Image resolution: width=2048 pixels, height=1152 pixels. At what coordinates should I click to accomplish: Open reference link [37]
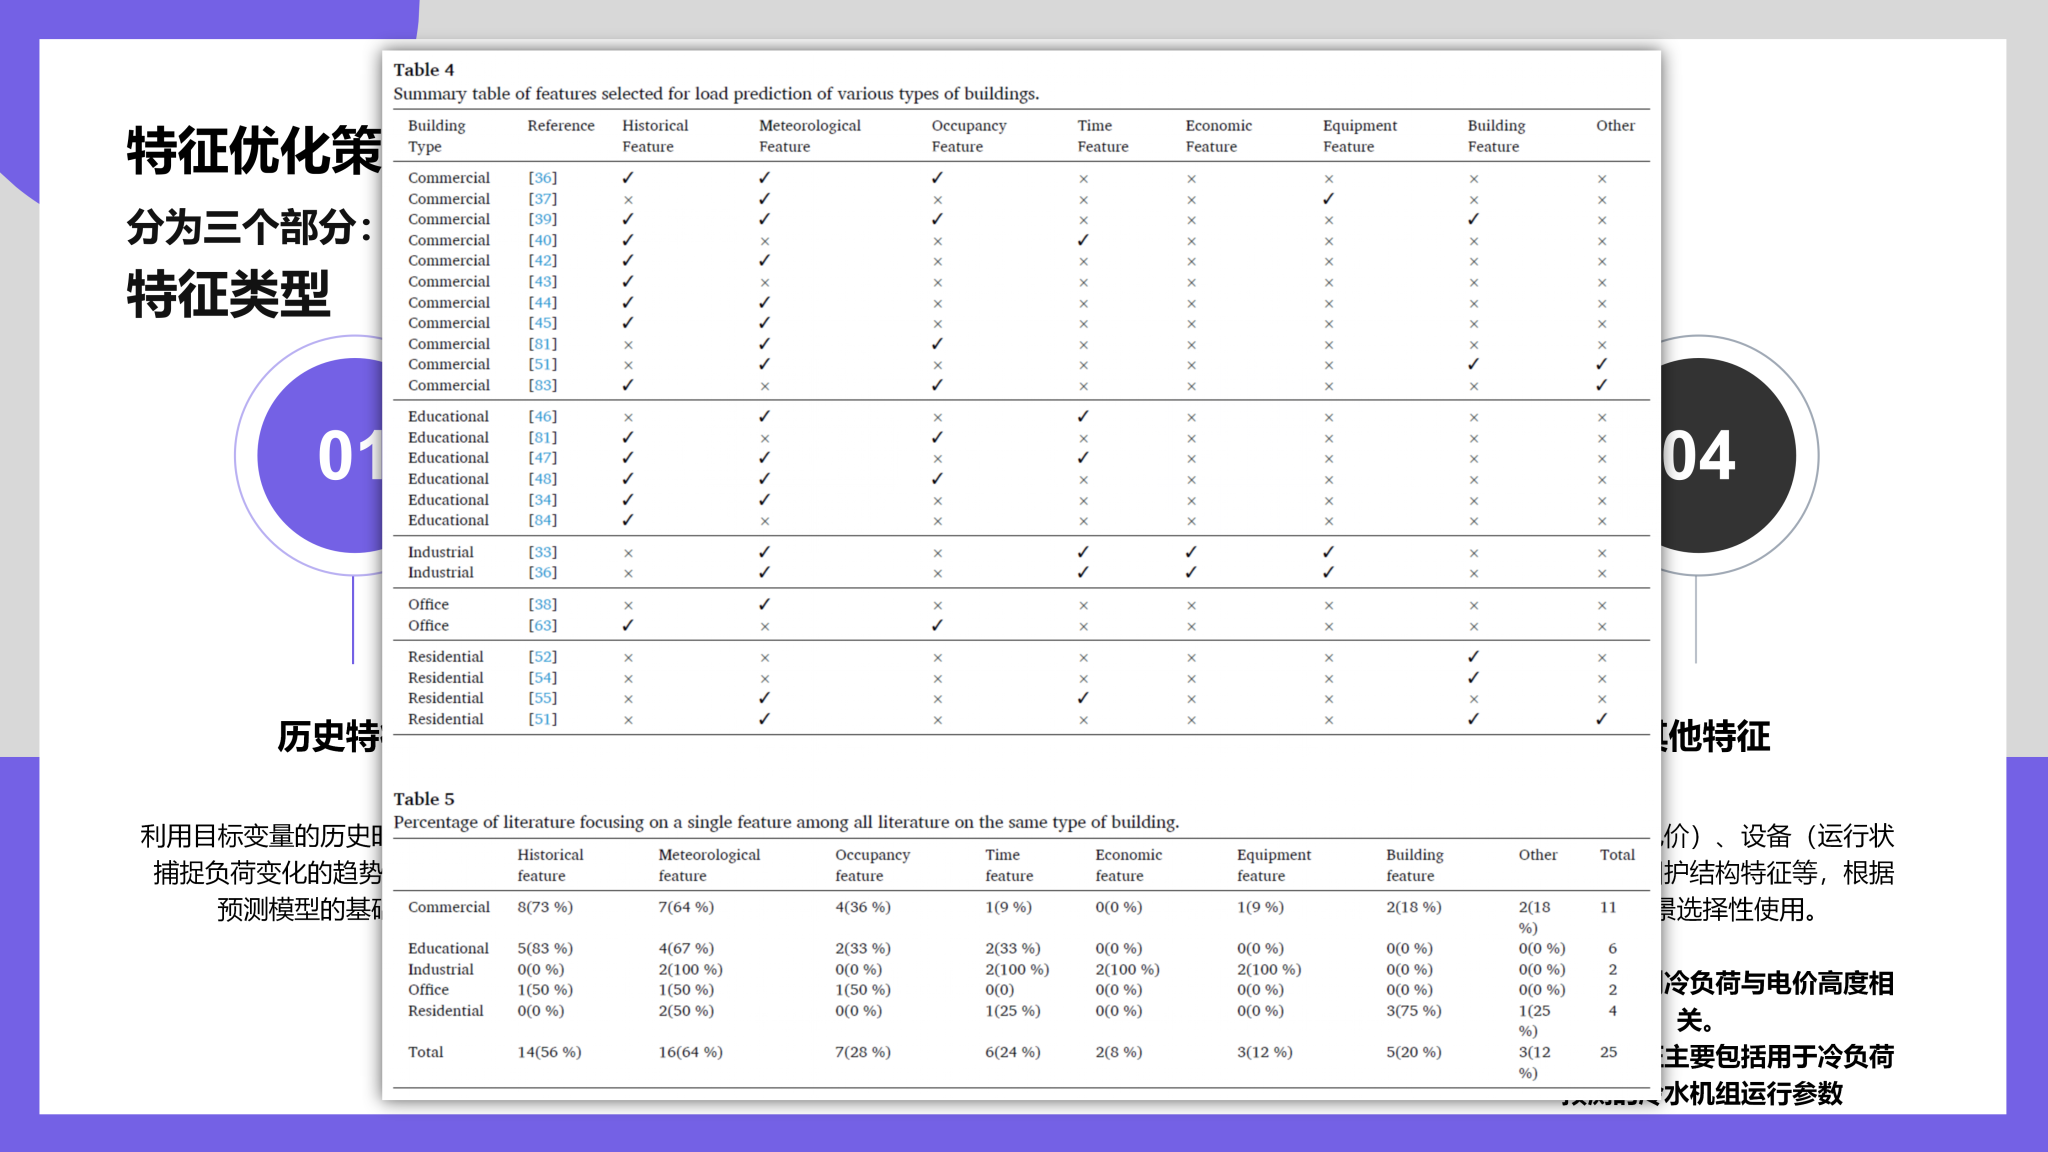tap(542, 199)
